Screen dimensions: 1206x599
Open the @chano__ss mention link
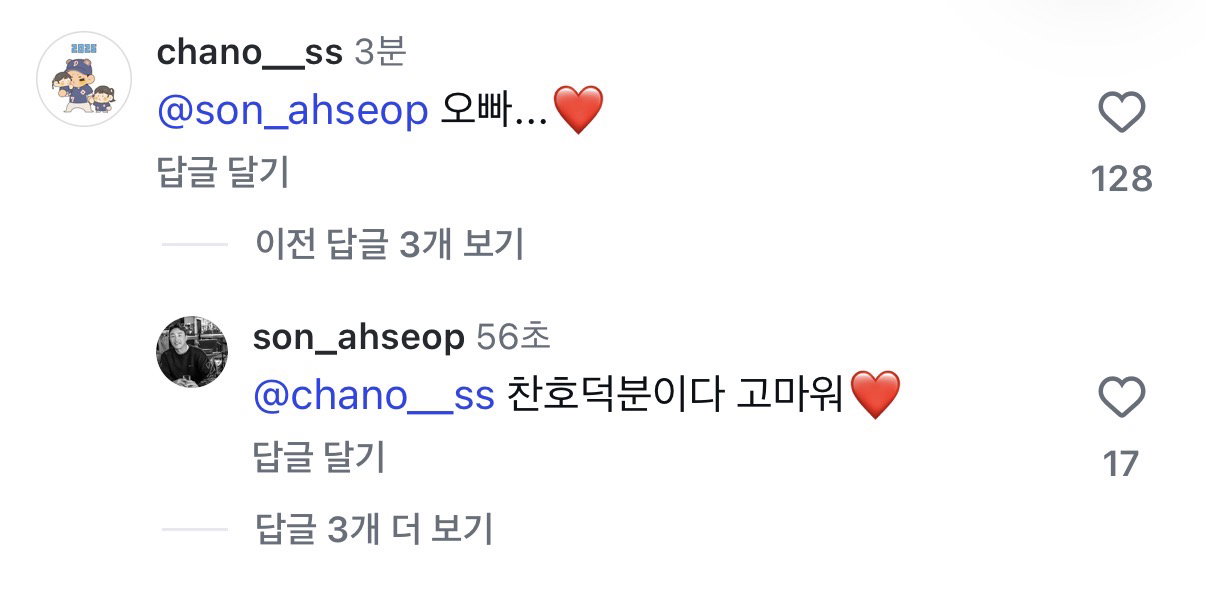pyautogui.click(x=374, y=396)
